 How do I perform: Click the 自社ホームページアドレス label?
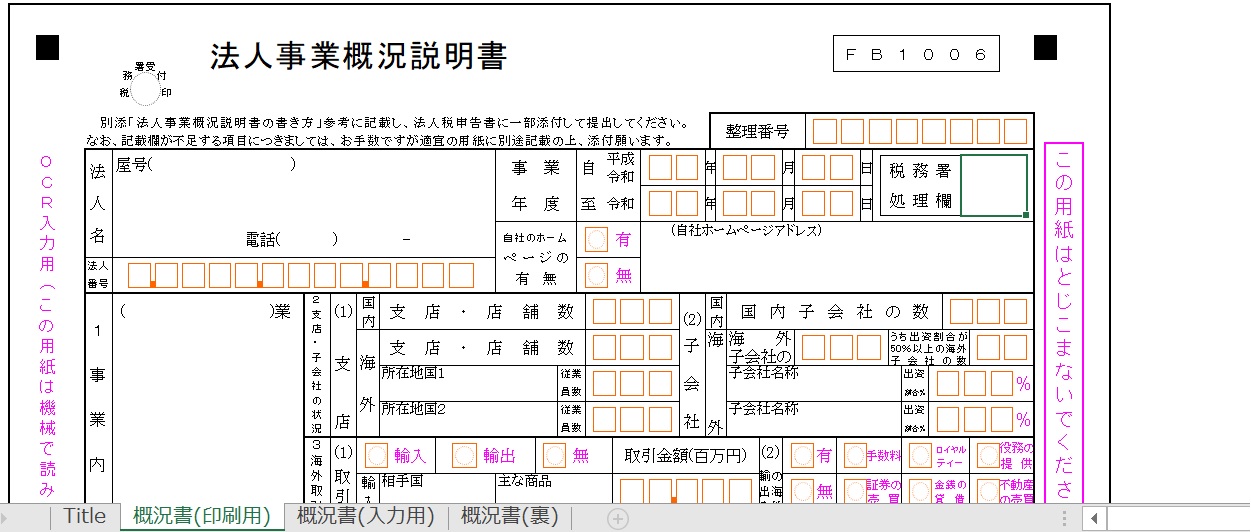click(746, 230)
